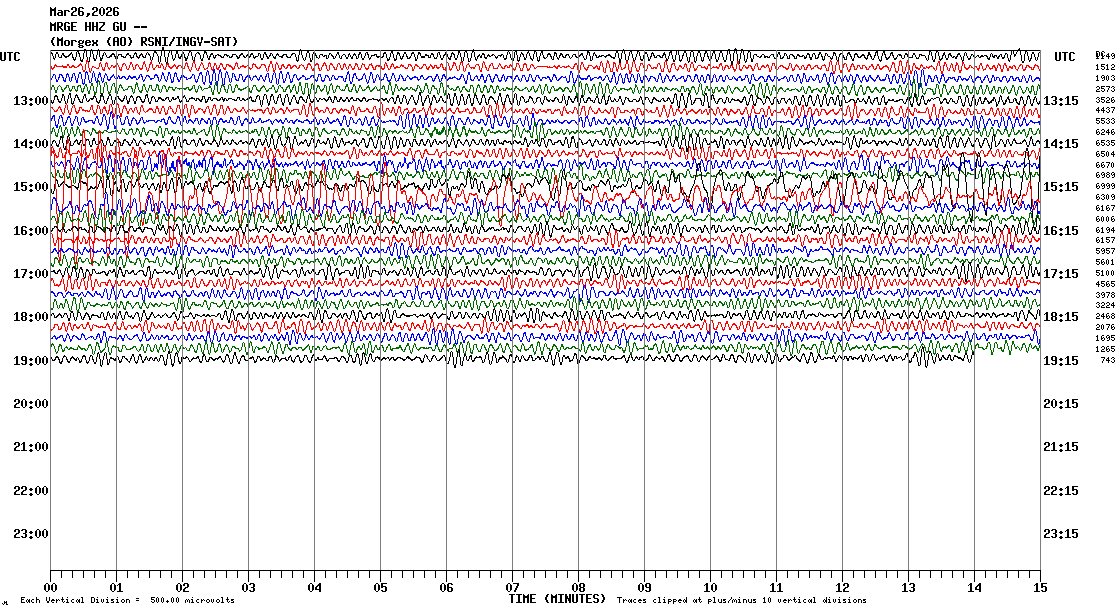Click the Mar26,2026 date label
Screen dimensions: 1120x614
[x=85, y=12]
